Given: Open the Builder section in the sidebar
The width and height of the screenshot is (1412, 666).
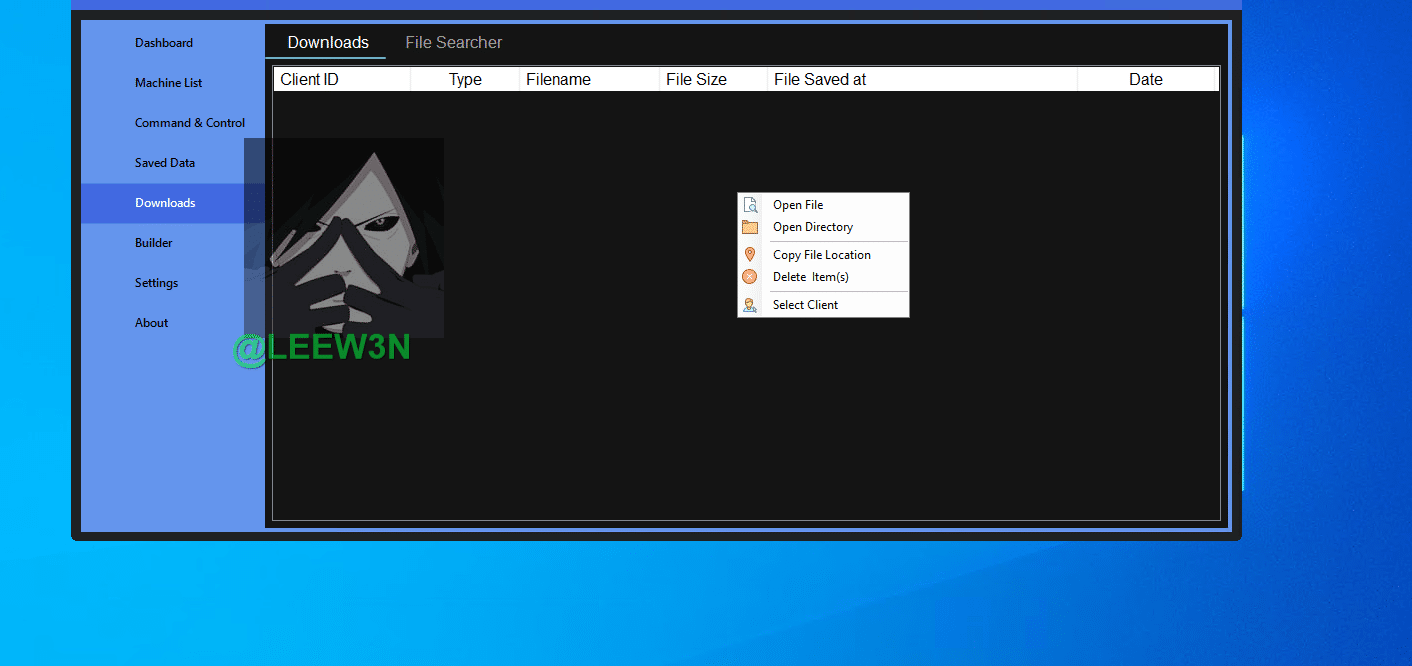Looking at the screenshot, I should [x=154, y=243].
